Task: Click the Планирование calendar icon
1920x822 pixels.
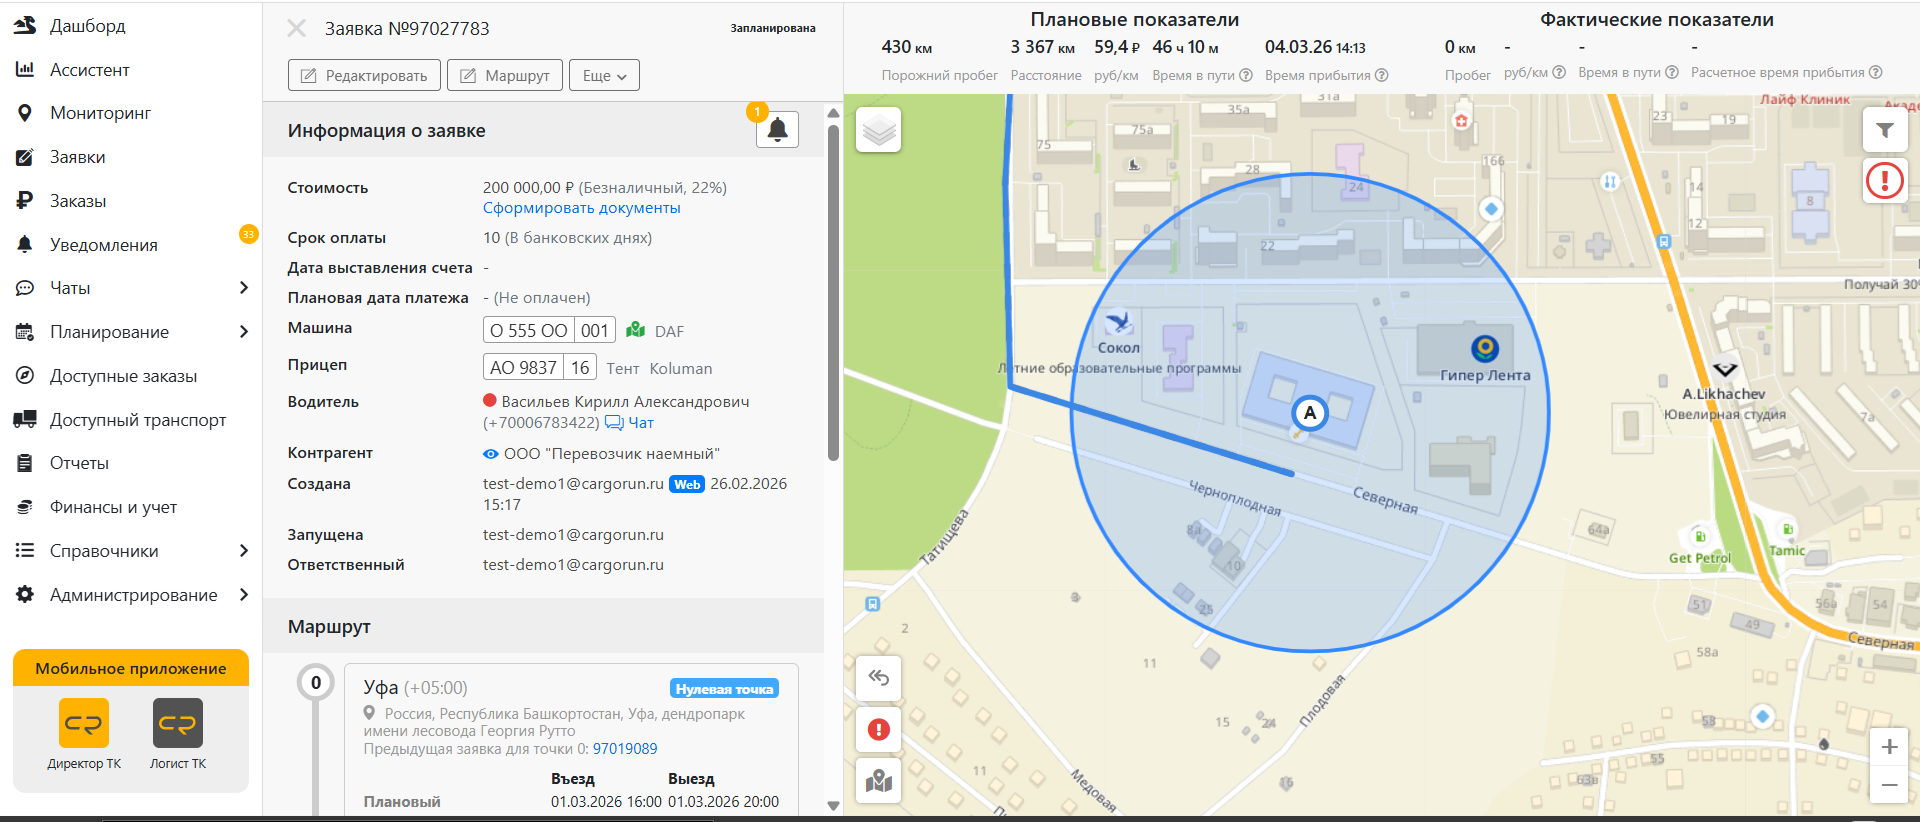Action: (25, 332)
